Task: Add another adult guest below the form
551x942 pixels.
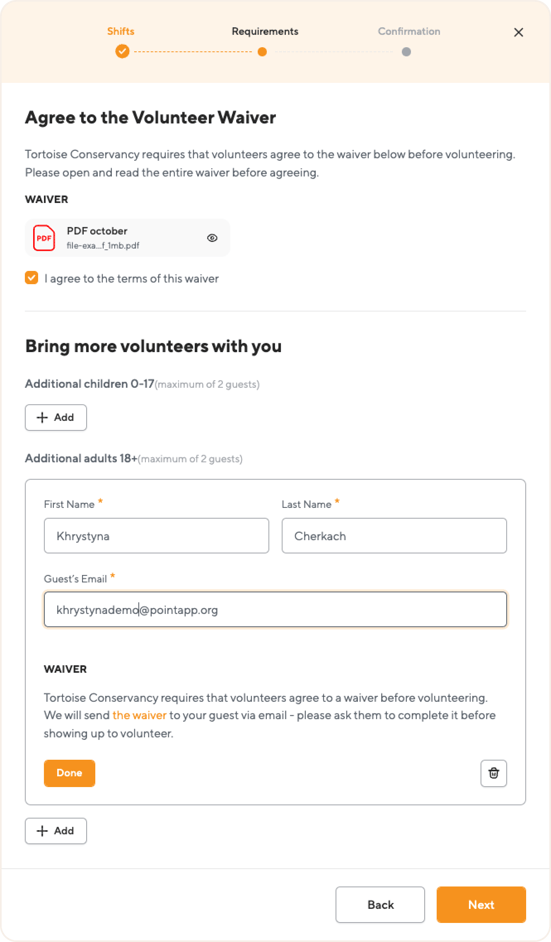Action: (x=56, y=831)
